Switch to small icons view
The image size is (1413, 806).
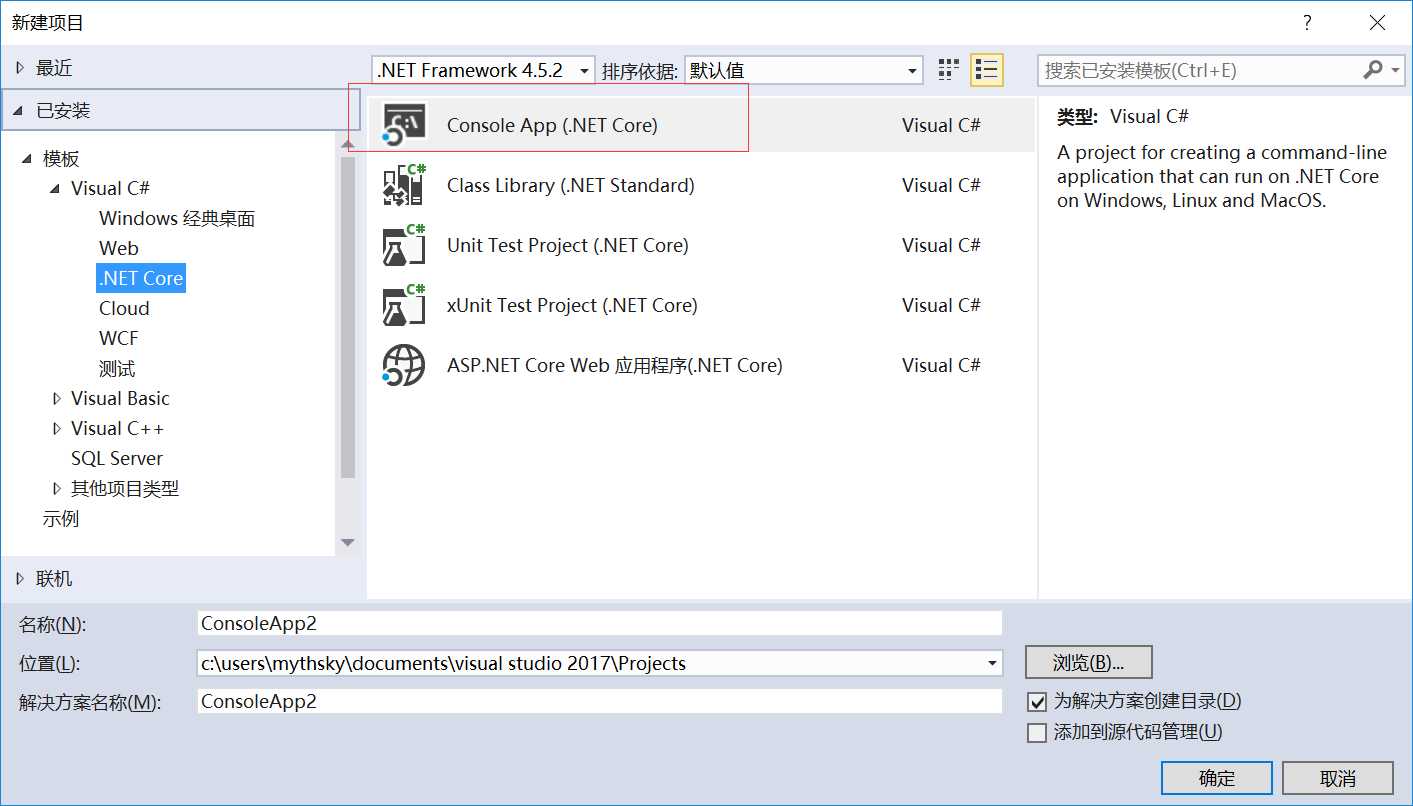(949, 70)
